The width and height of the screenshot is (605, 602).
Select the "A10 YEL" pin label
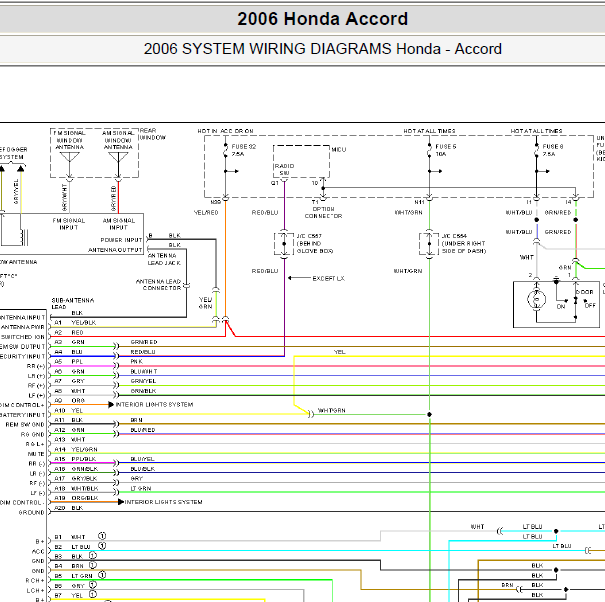(68, 410)
